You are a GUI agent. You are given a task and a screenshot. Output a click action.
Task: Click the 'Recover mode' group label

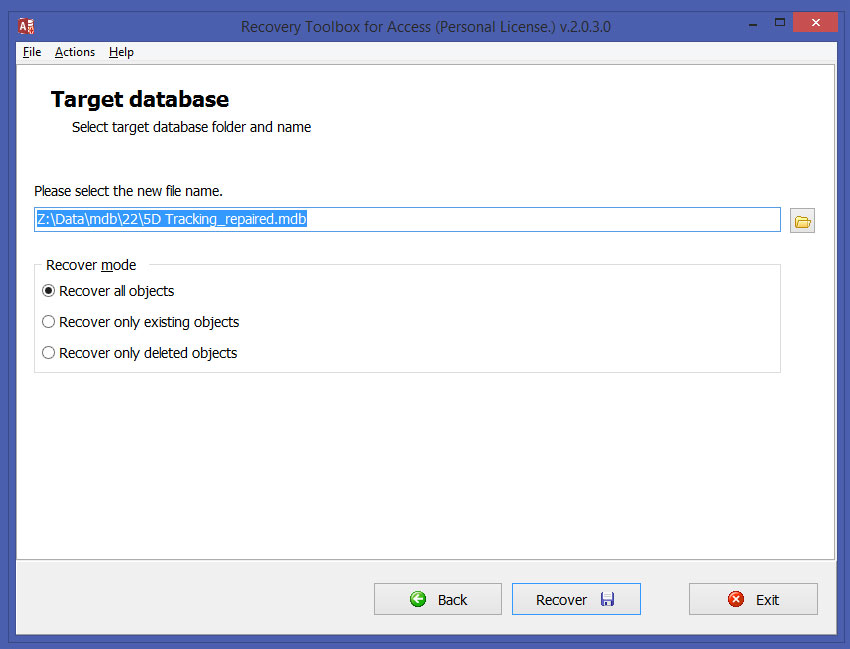(x=91, y=265)
